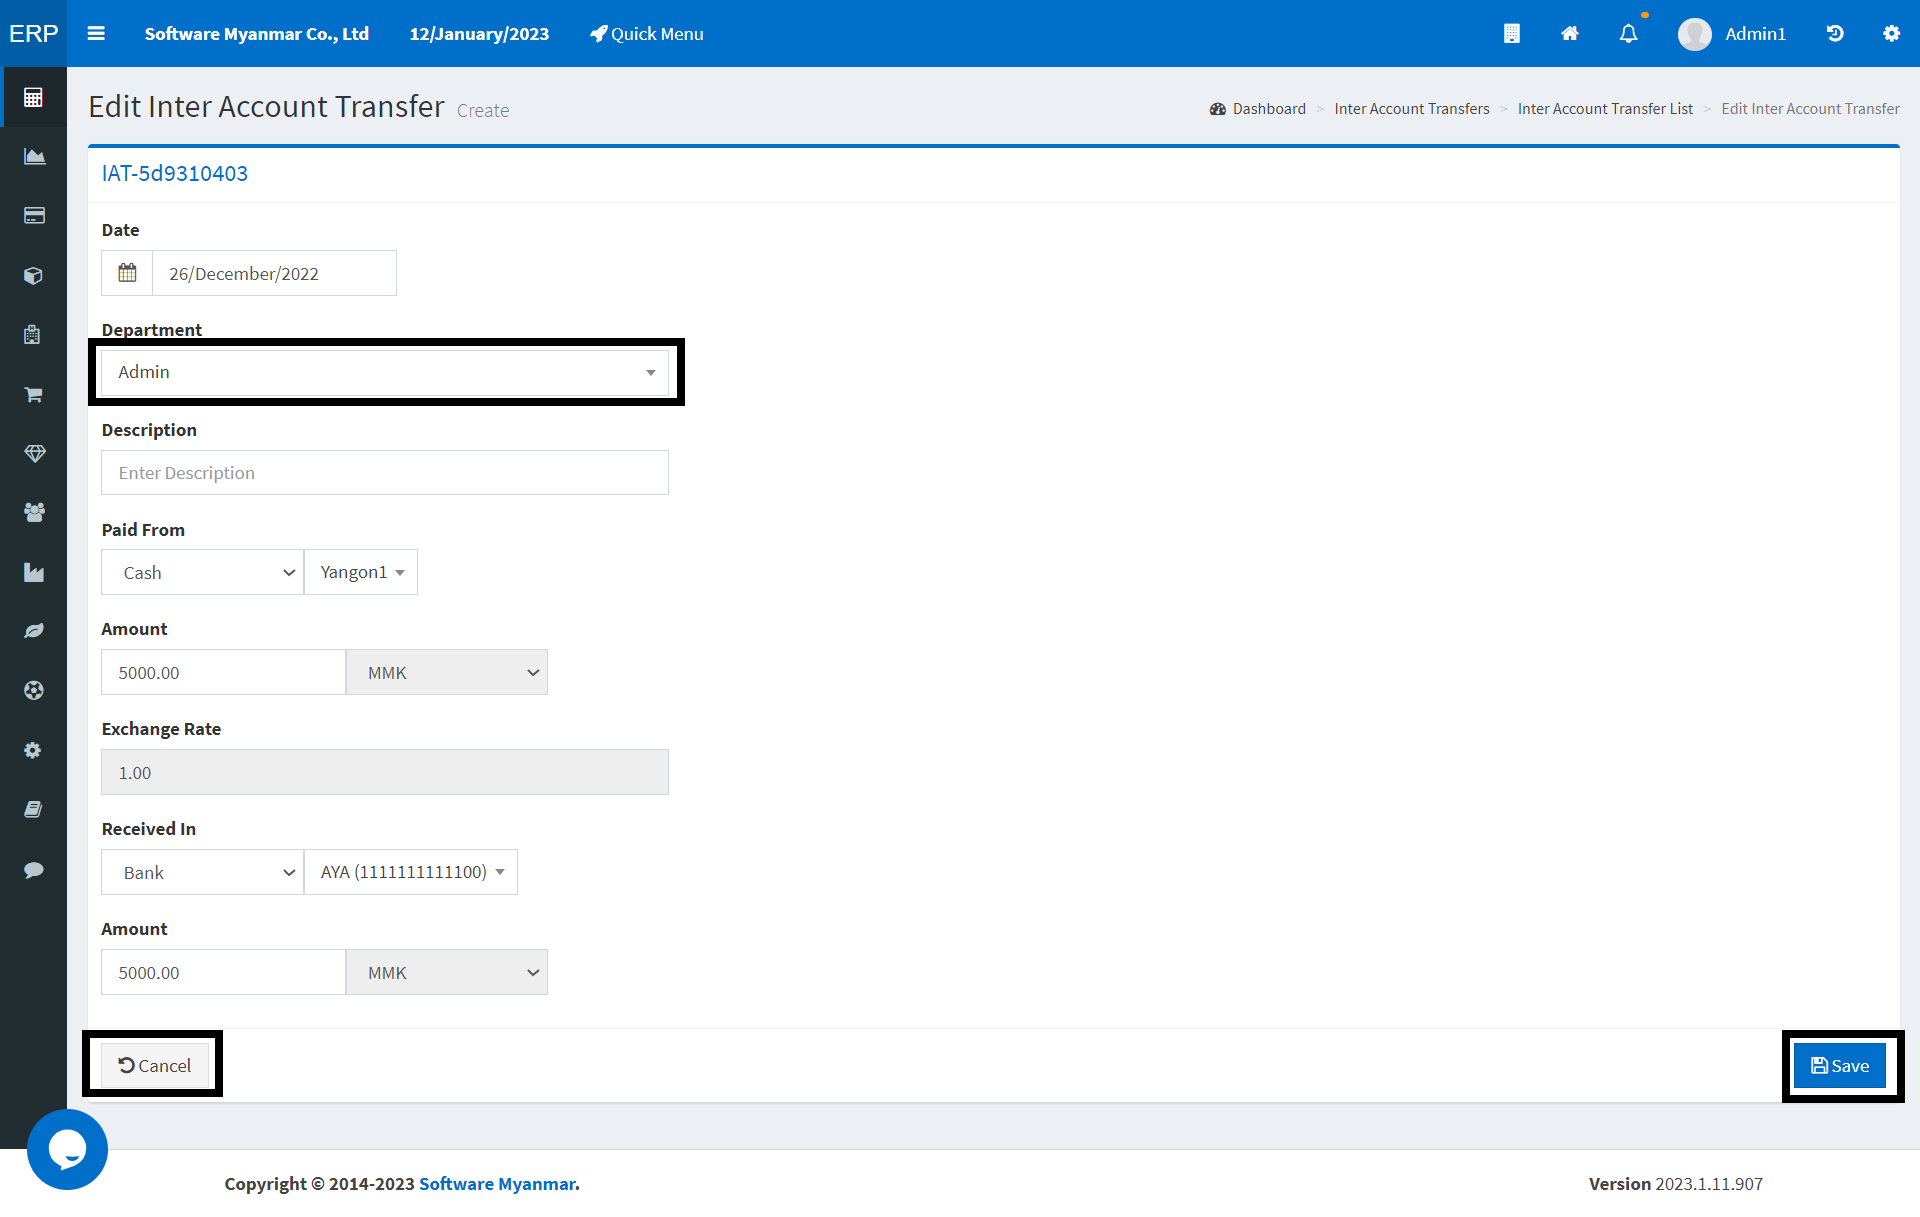
Task: Expand the Department Admin dropdown
Action: (x=385, y=372)
